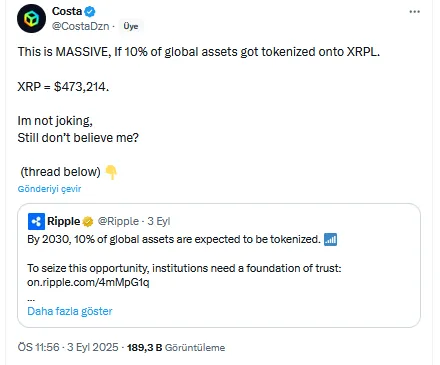Open the @Ripple handle in quoted post
This screenshot has height=365, width=440.
pos(118,221)
